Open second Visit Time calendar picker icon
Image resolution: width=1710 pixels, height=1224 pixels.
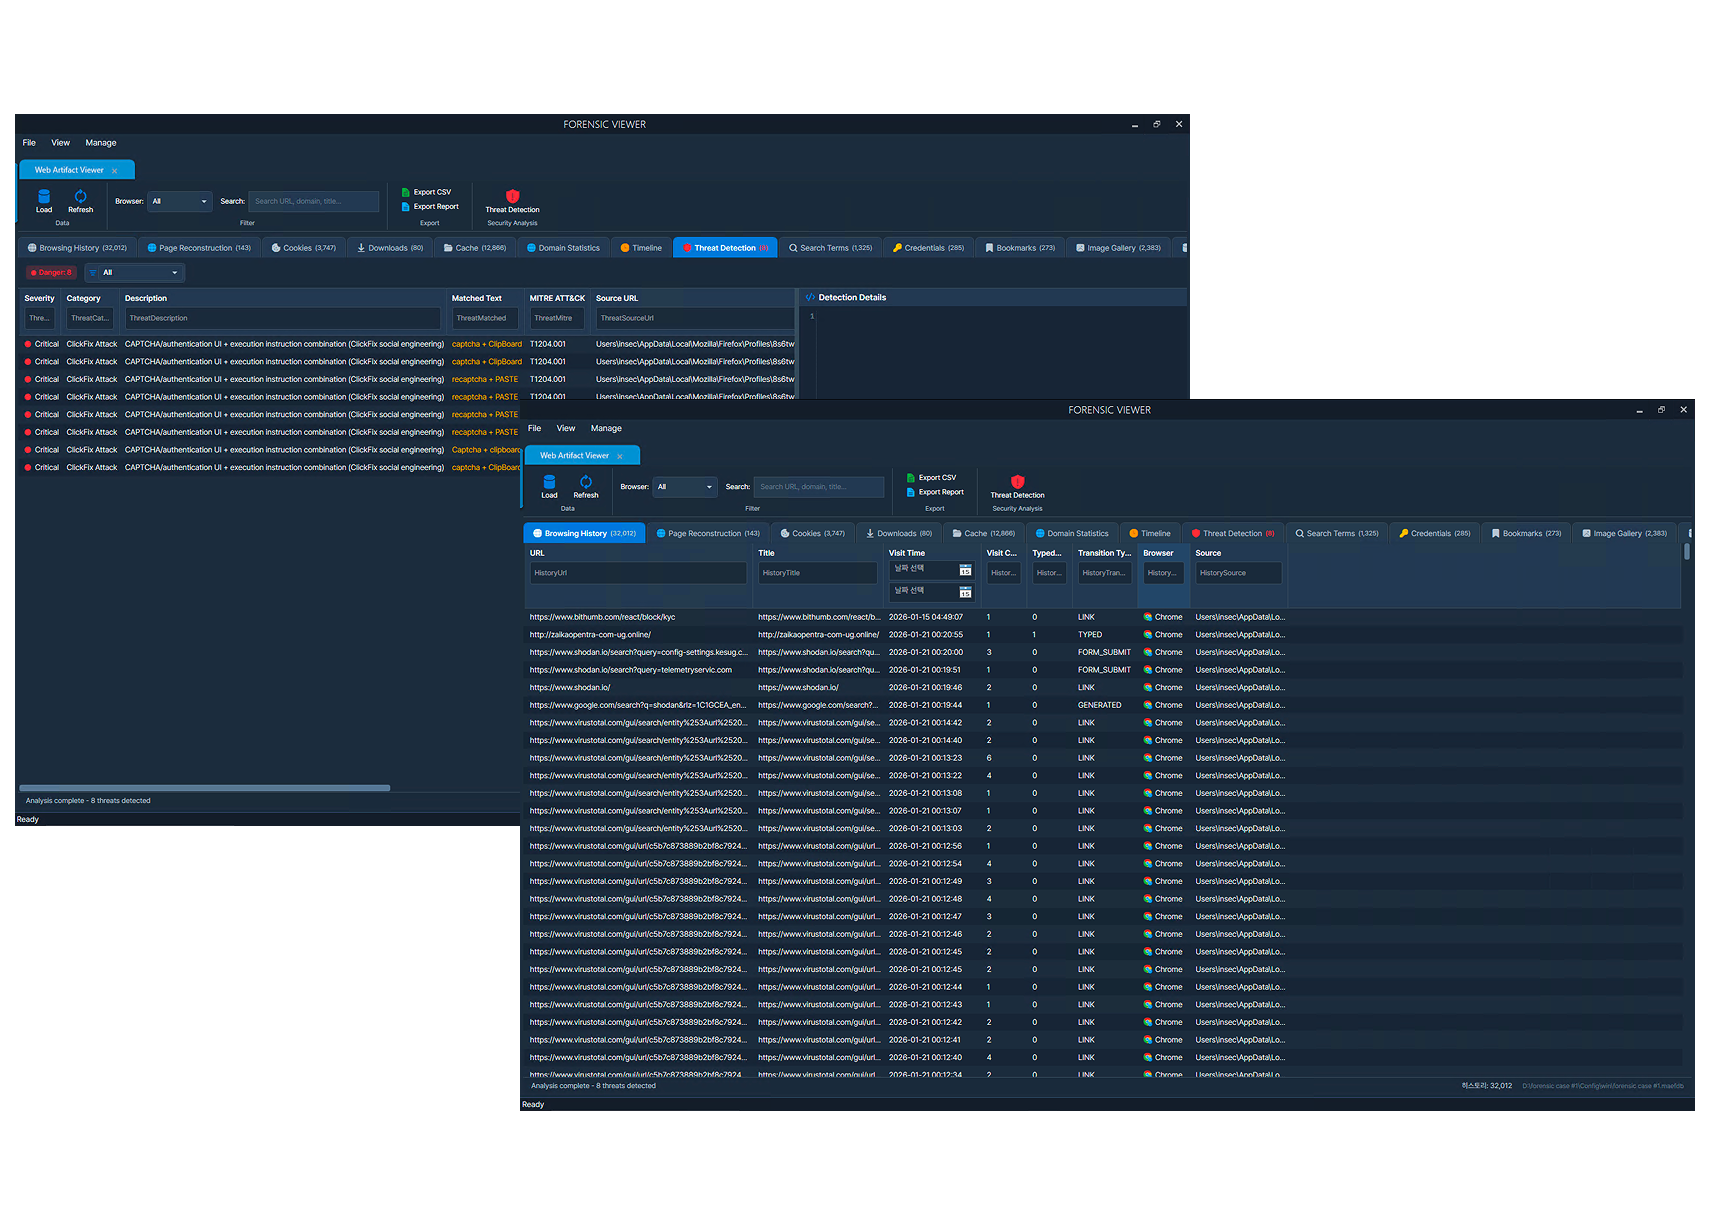point(966,593)
